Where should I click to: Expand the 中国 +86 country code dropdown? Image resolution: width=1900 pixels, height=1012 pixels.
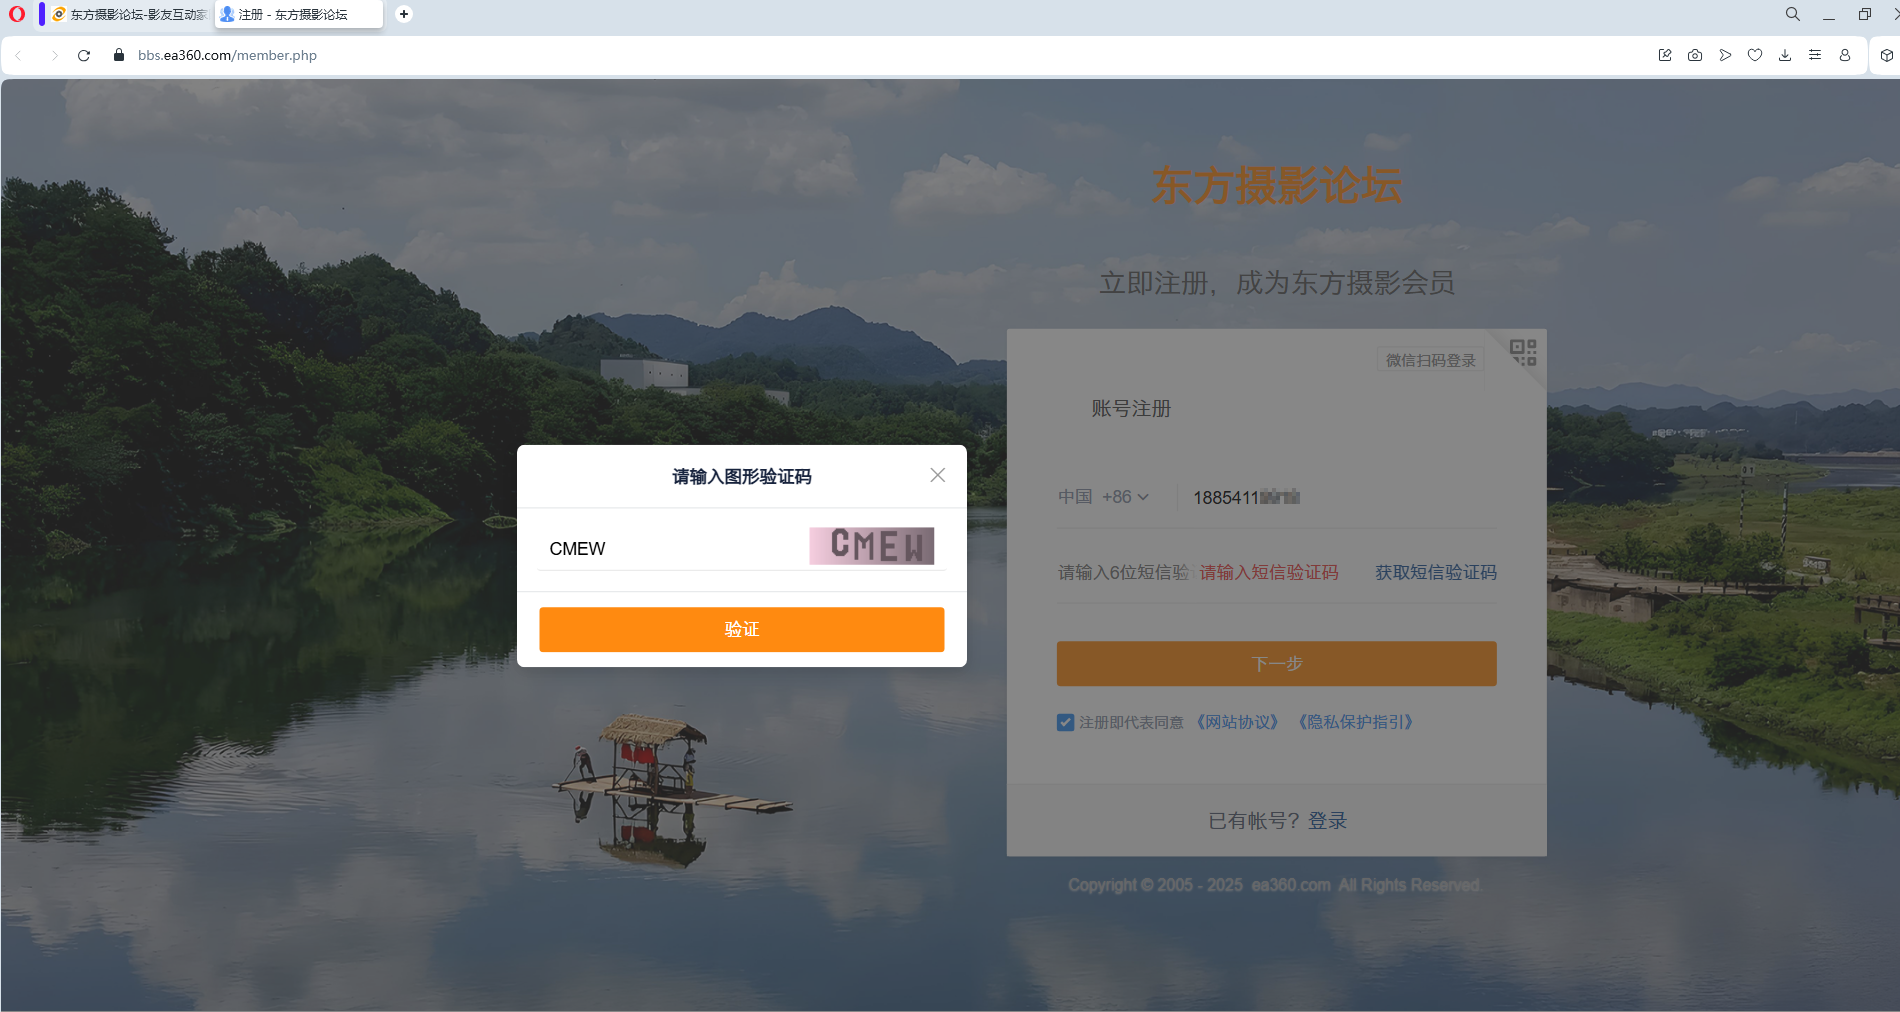click(1103, 497)
